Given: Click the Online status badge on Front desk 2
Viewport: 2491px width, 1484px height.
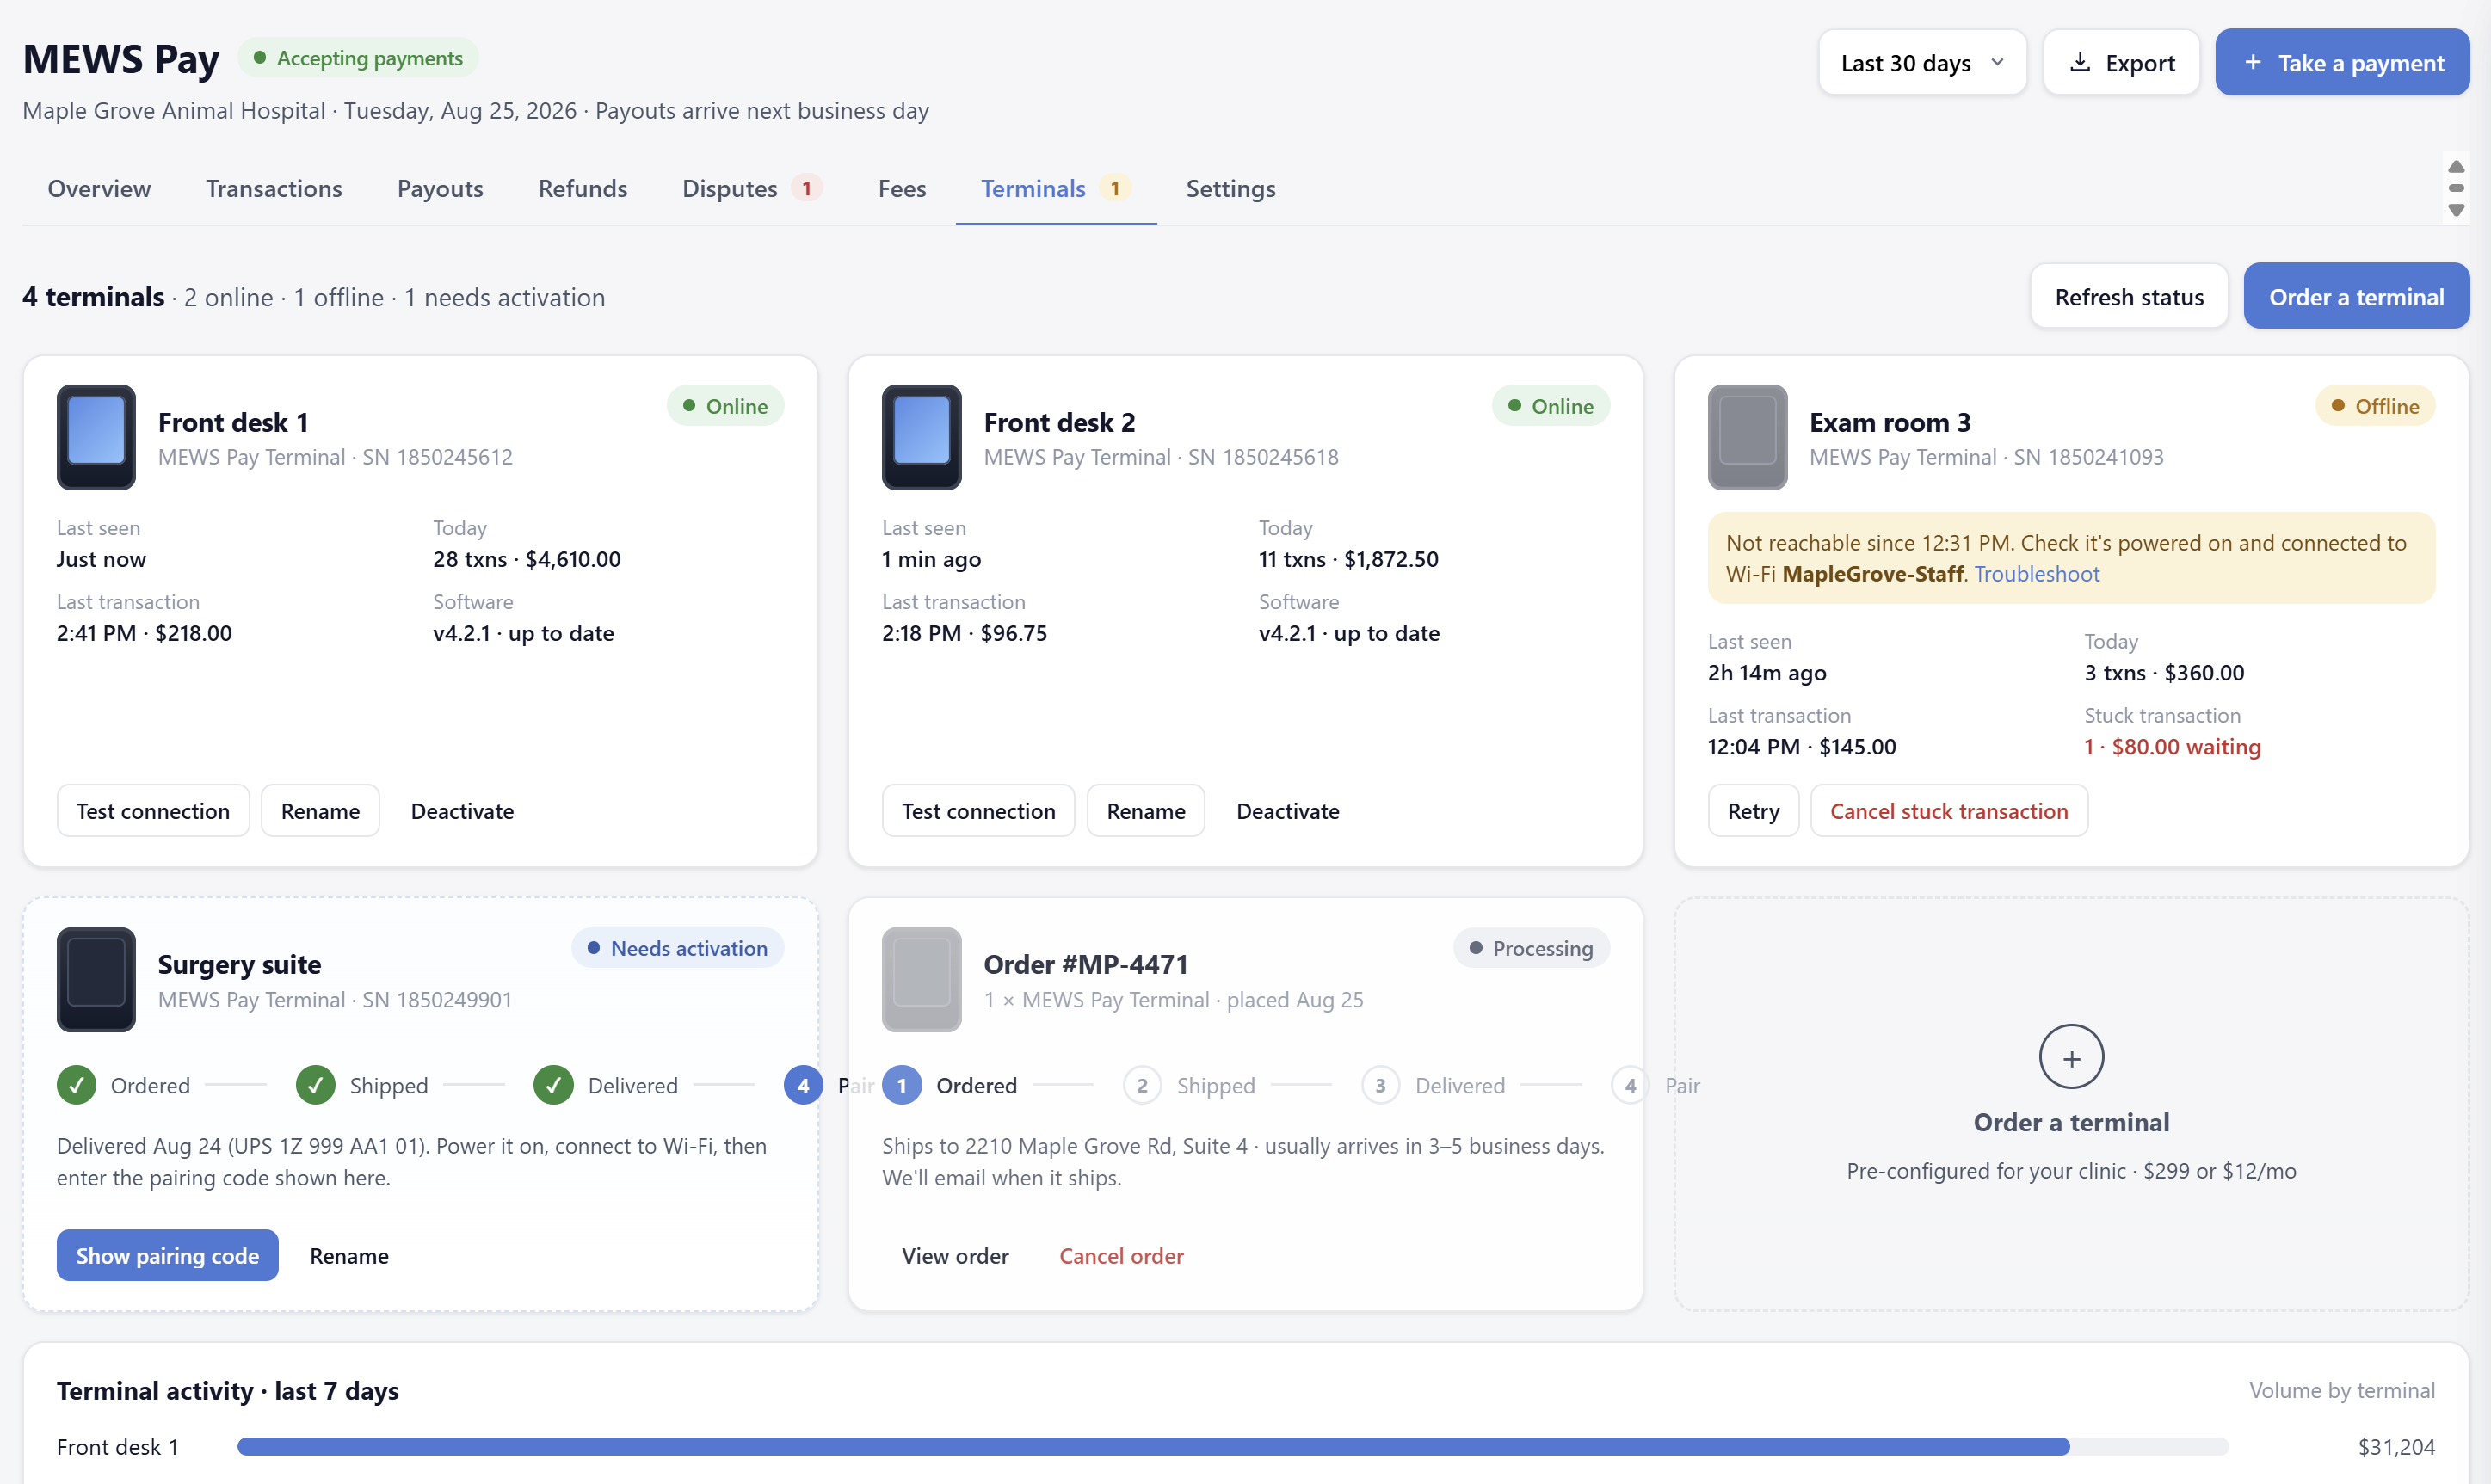Looking at the screenshot, I should coord(1550,405).
